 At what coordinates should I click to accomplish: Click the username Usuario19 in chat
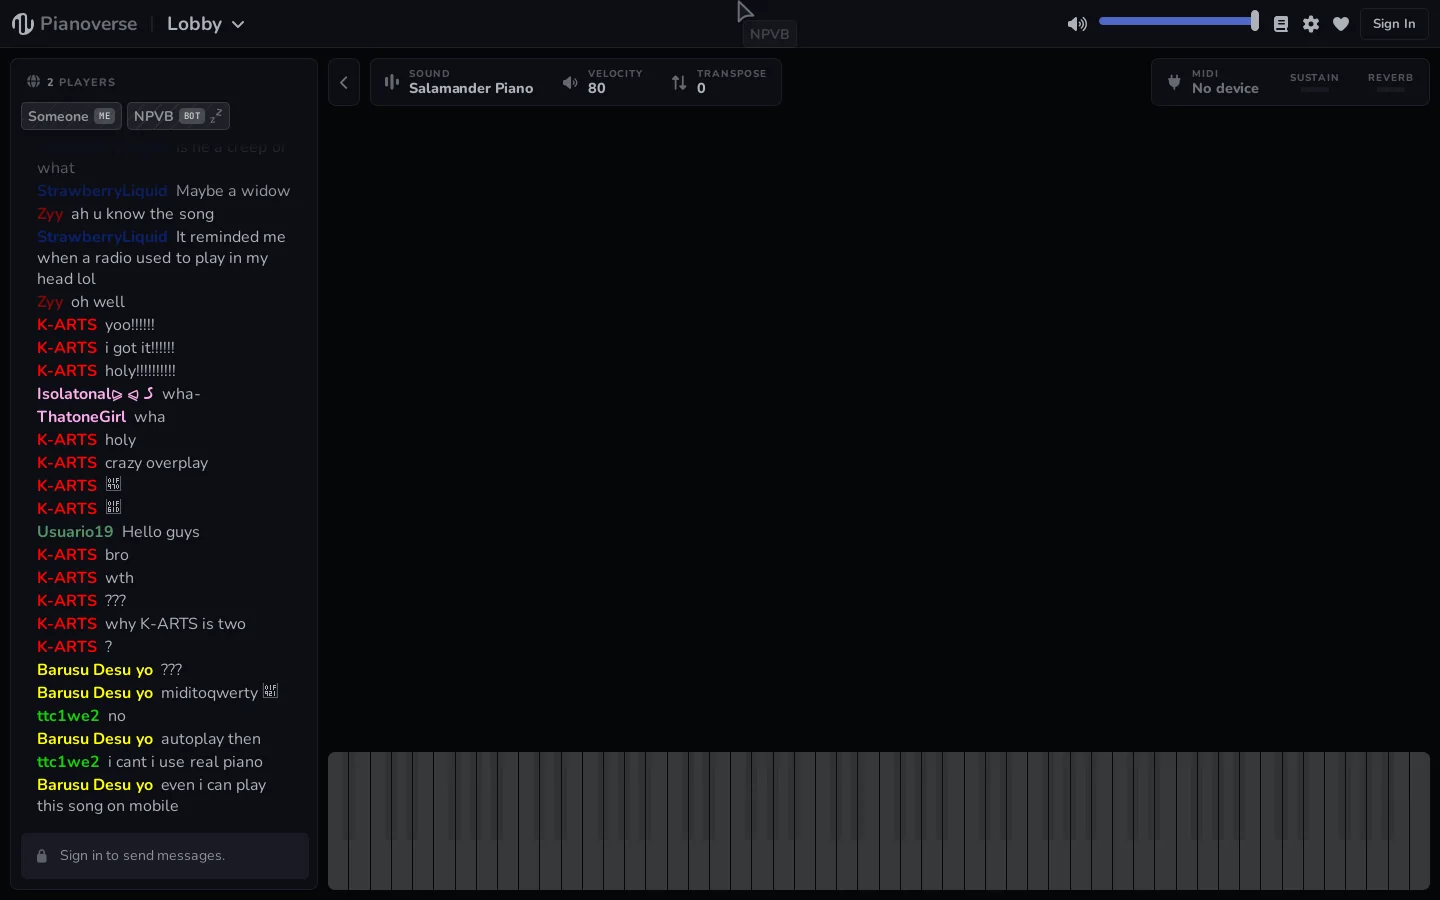[x=75, y=532]
